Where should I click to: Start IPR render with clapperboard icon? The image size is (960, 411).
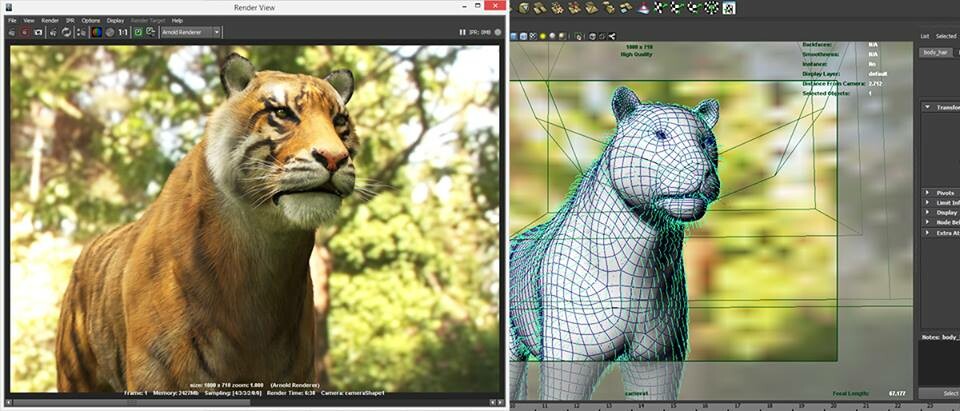(53, 32)
